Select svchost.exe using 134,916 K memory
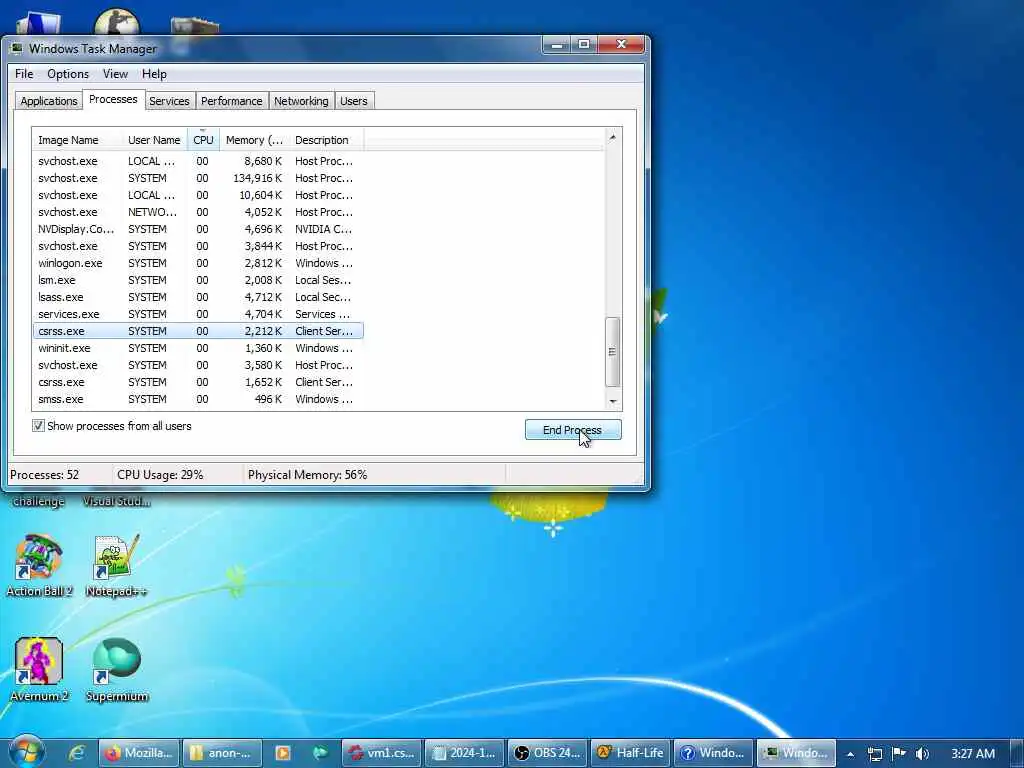 [197, 178]
